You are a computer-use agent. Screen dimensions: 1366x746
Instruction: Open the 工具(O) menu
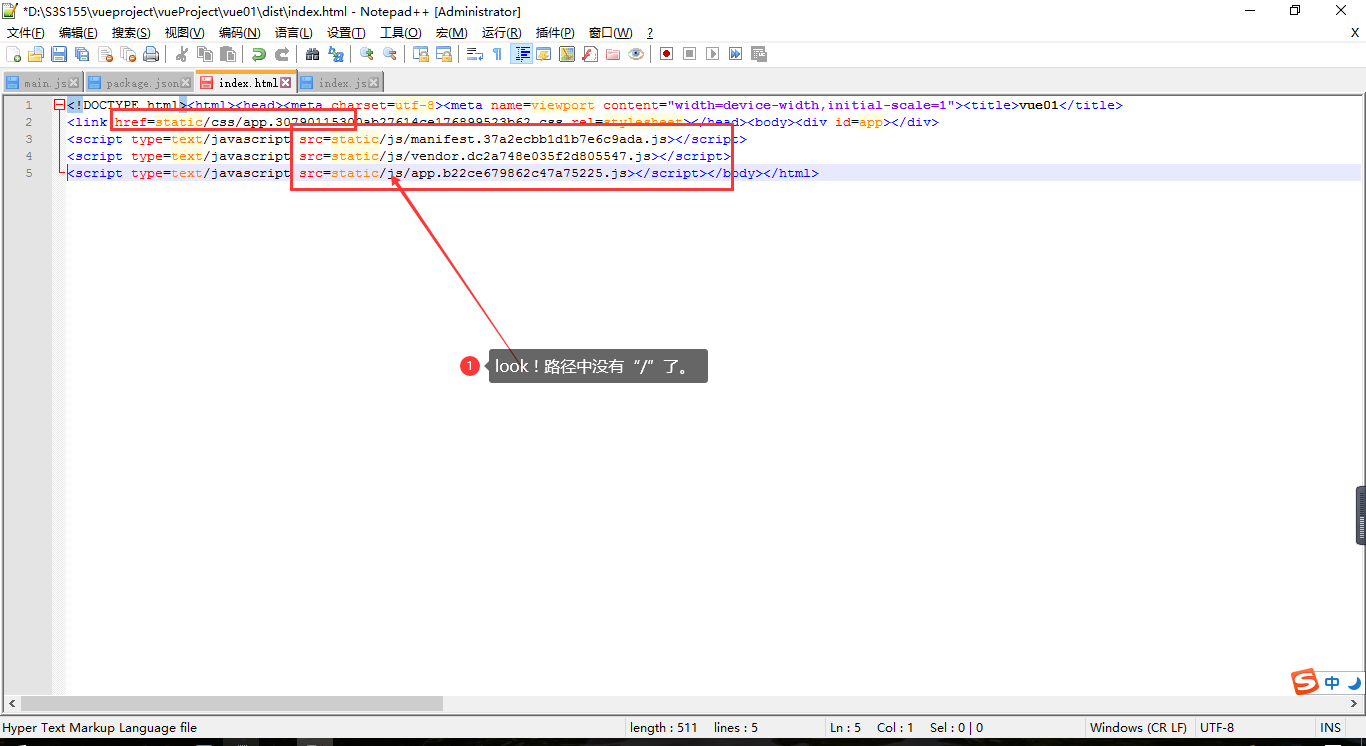400,33
